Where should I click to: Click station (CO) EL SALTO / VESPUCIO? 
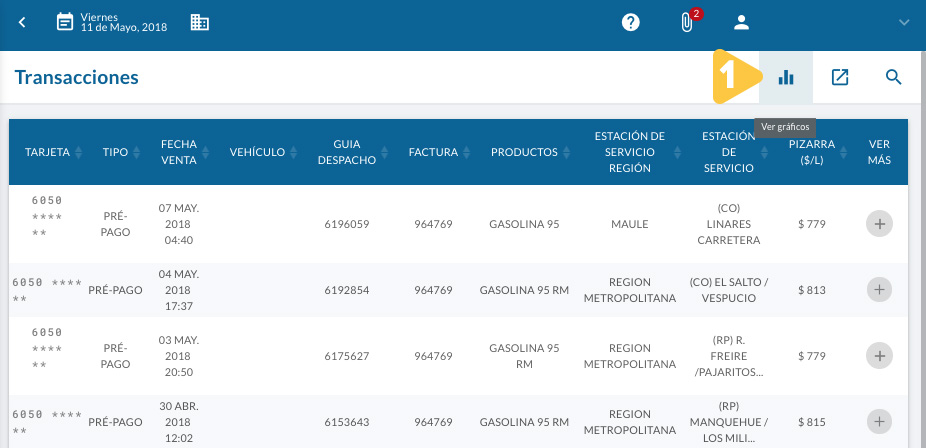pyautogui.click(x=729, y=290)
